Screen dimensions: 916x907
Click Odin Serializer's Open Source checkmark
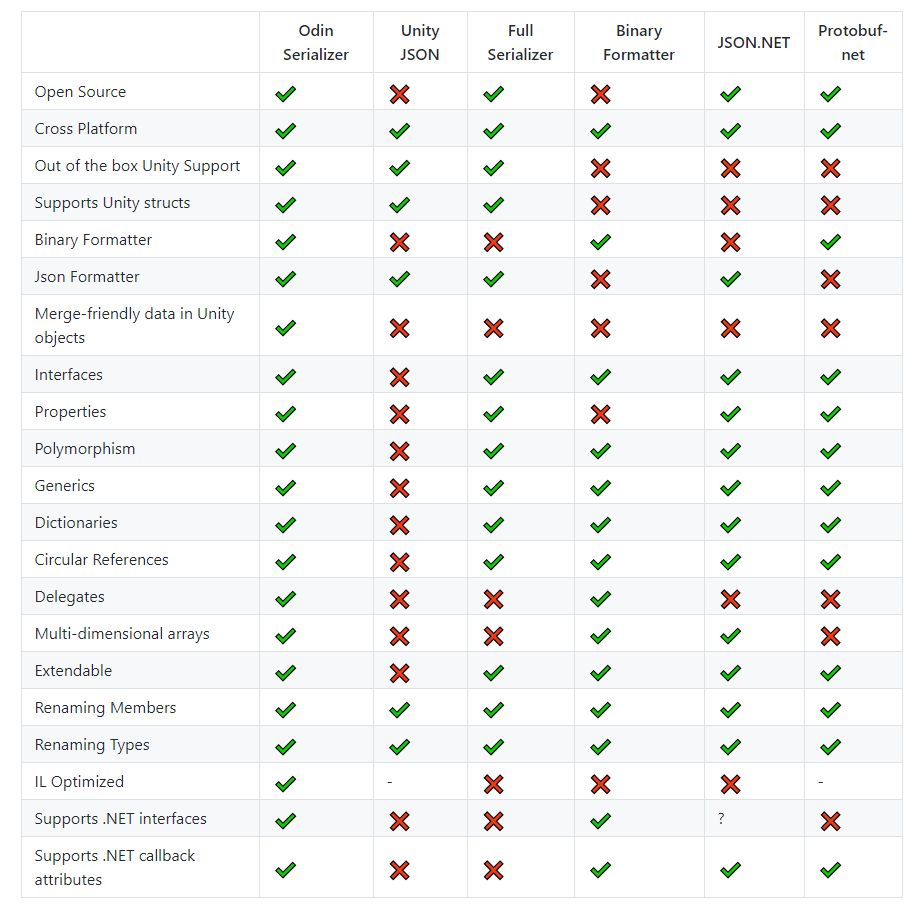pos(286,94)
